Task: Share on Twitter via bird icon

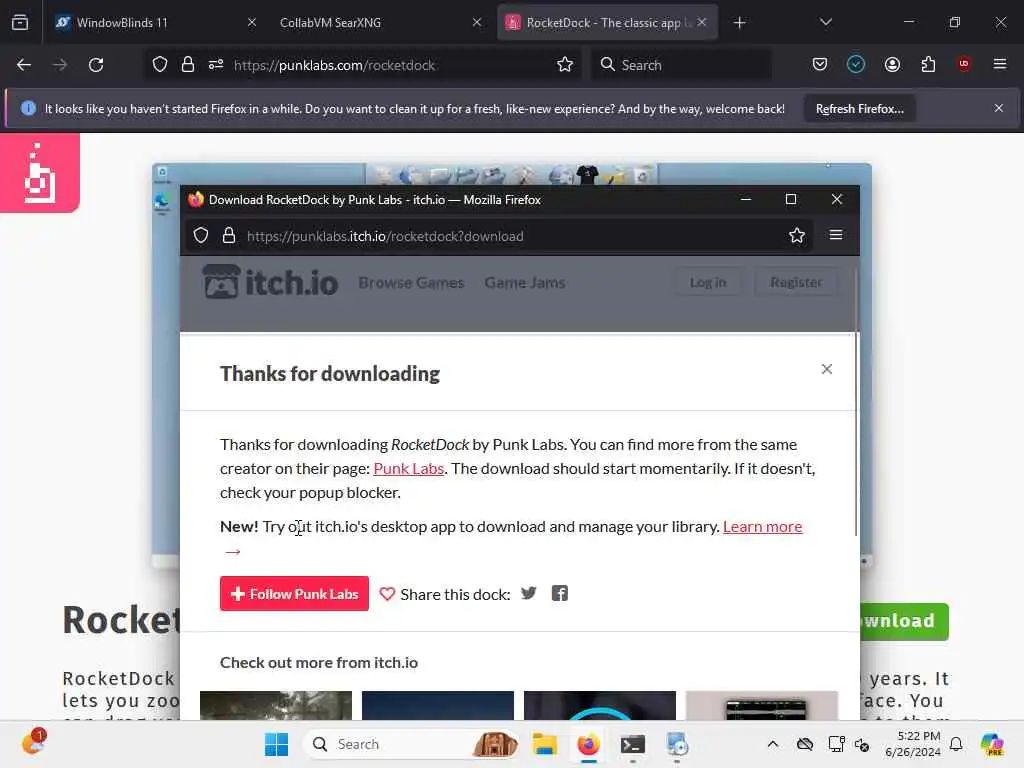Action: [528, 593]
